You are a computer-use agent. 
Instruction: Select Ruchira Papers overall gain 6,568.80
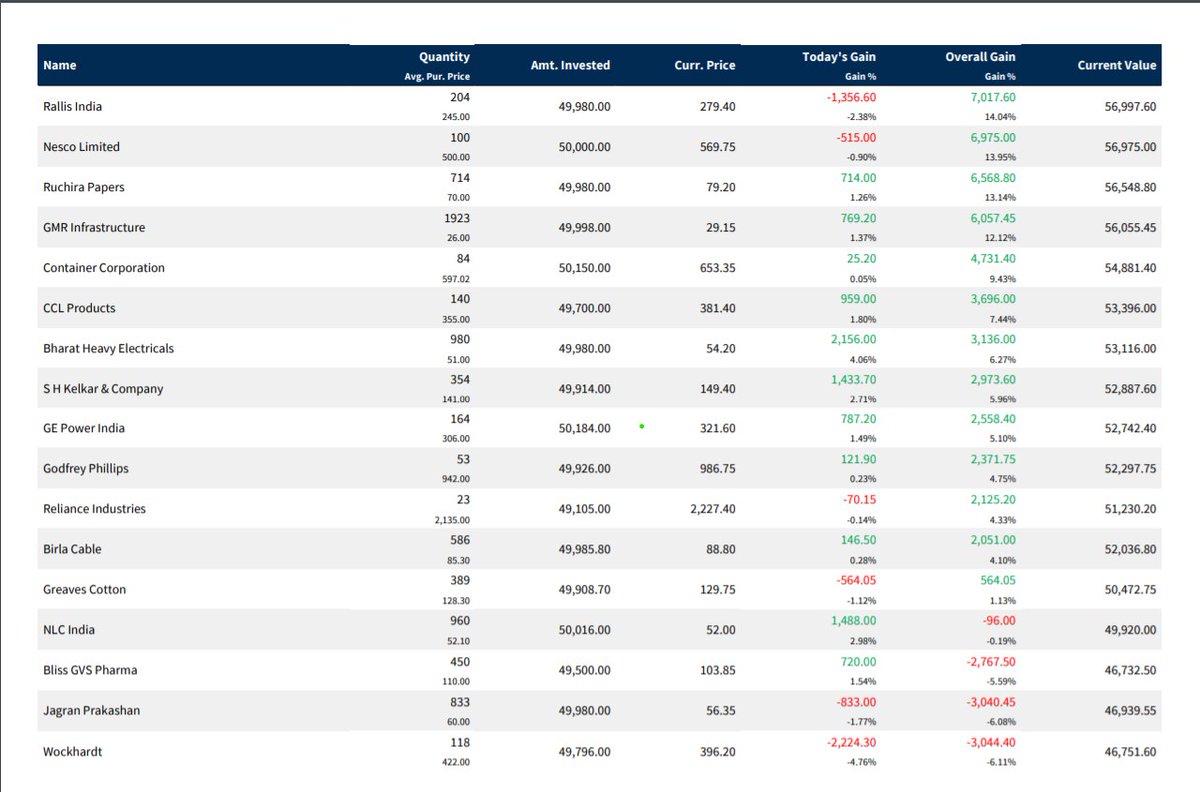[x=993, y=178]
